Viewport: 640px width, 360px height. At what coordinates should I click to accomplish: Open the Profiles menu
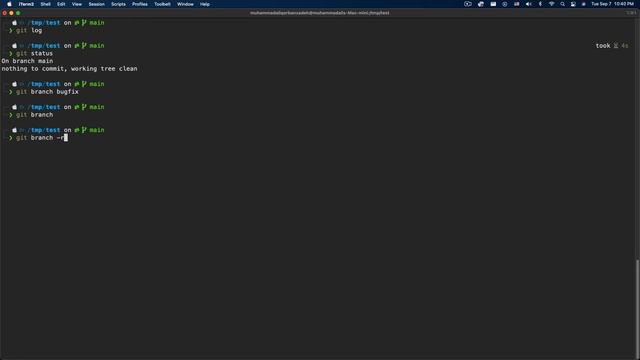[140, 4]
